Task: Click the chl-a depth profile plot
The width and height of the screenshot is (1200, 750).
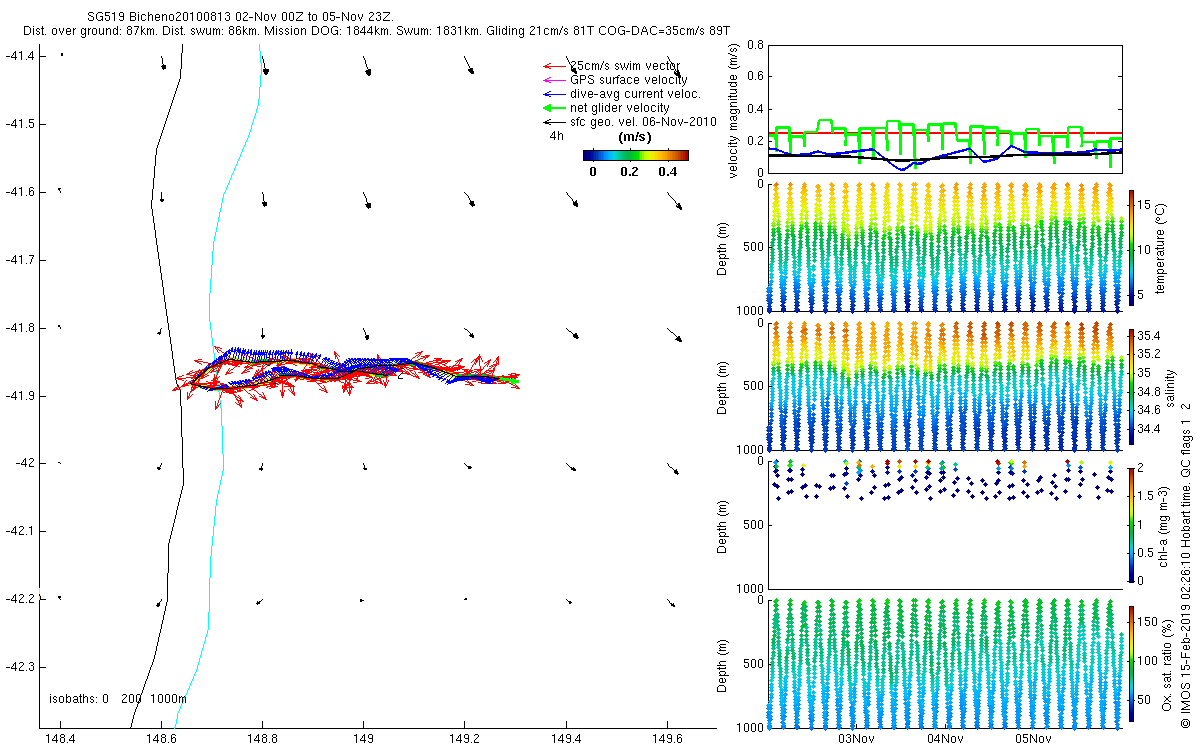Action: 945,524
